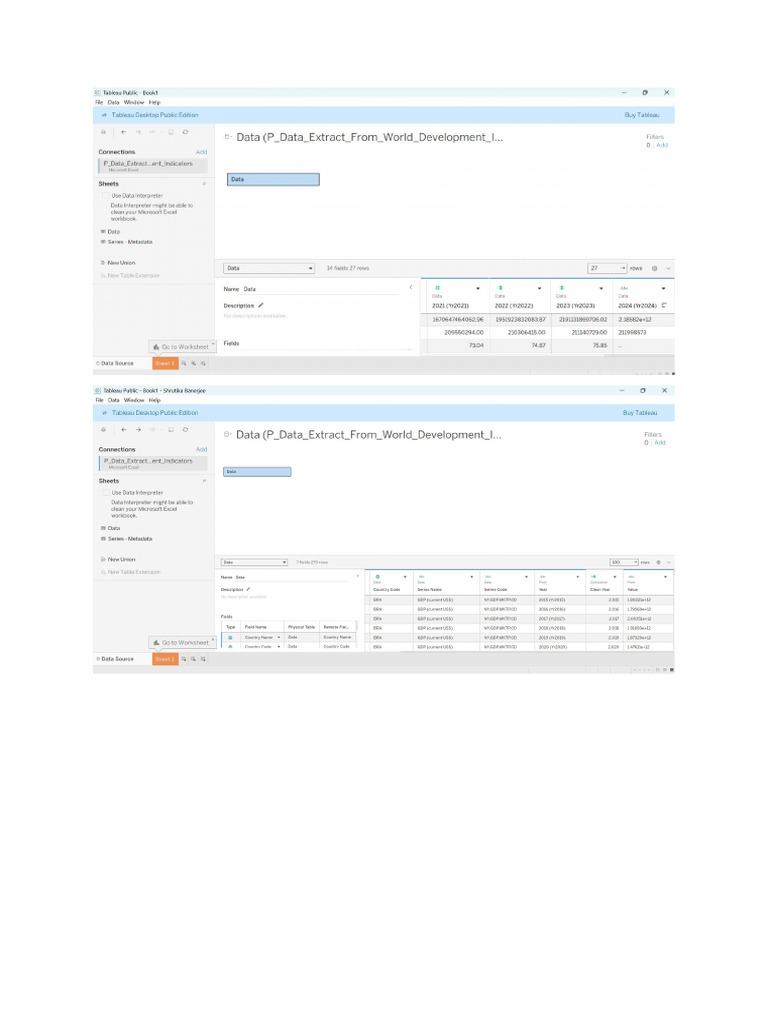Click the Tableau logo icon in the 27-rows Book1 window toolbar
This screenshot has height=1024, width=768.
(x=103, y=132)
